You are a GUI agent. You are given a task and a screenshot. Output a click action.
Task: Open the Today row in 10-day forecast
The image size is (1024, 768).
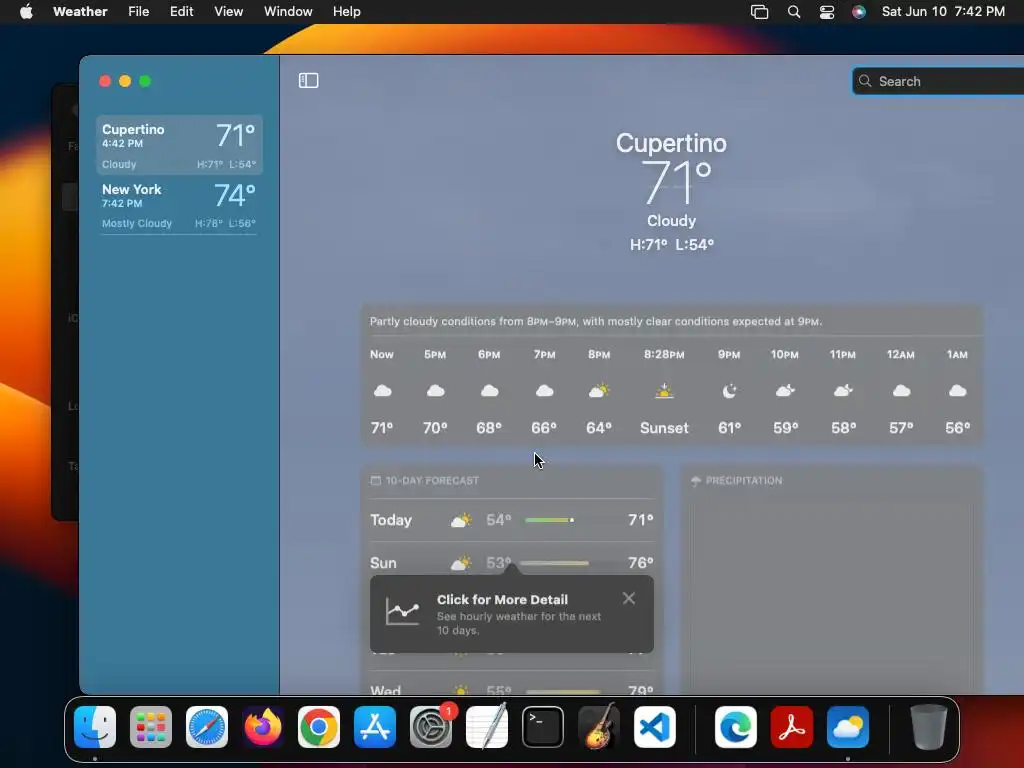(511, 520)
